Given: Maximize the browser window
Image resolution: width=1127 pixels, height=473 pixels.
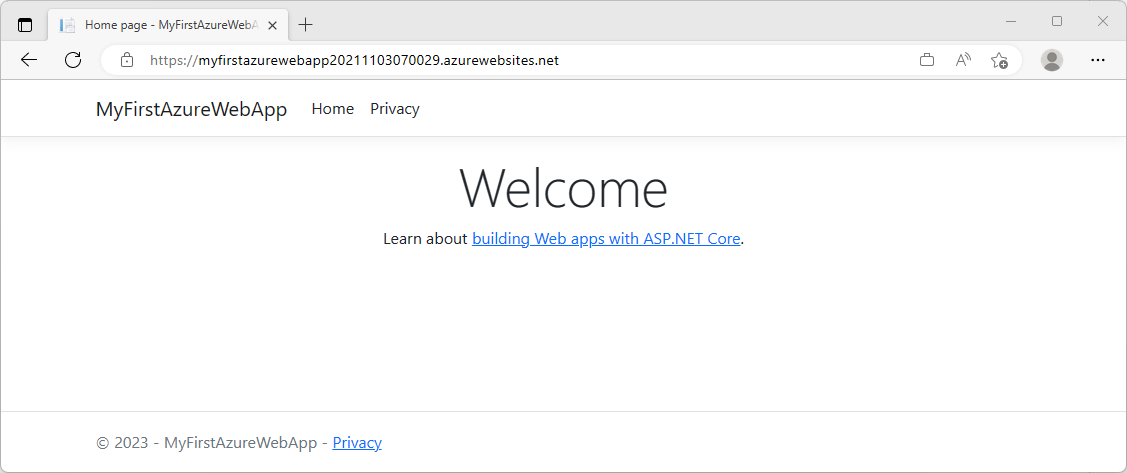Looking at the screenshot, I should click(x=1057, y=21).
